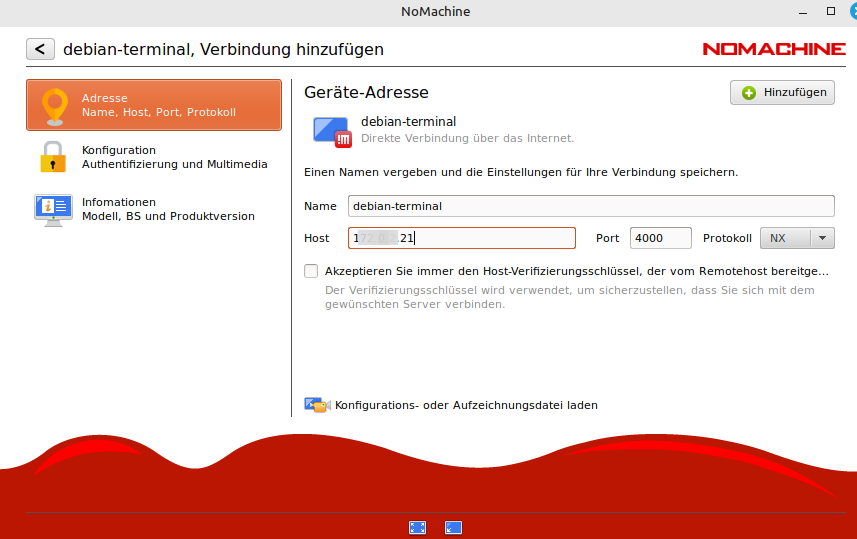
Task: Switch to the Infomationen section
Action: click(x=168, y=209)
